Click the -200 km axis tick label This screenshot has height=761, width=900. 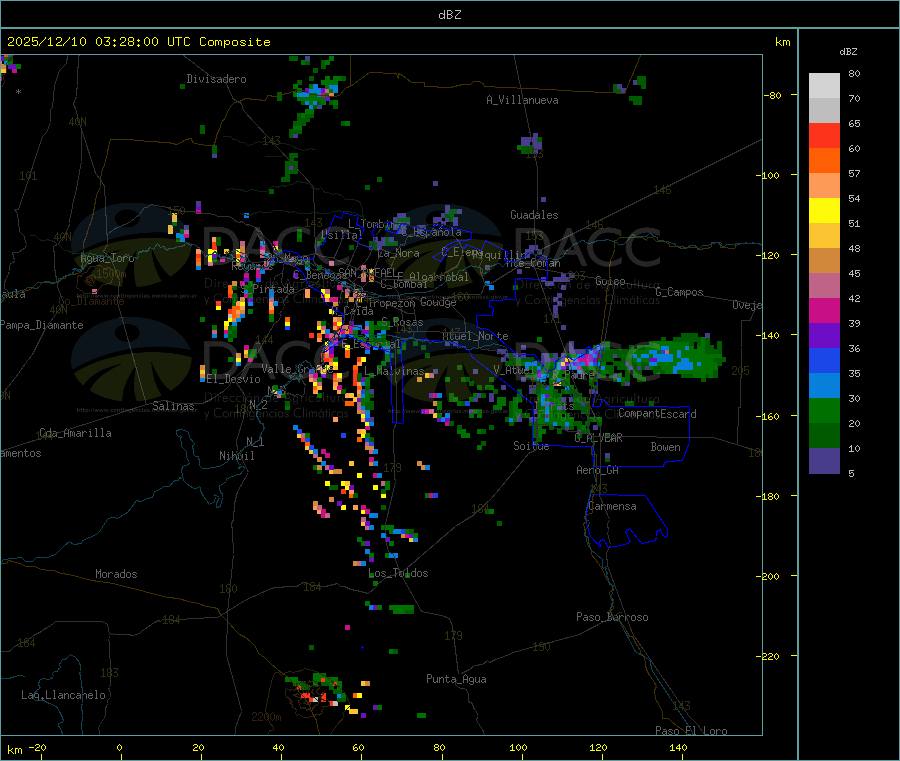[770, 576]
